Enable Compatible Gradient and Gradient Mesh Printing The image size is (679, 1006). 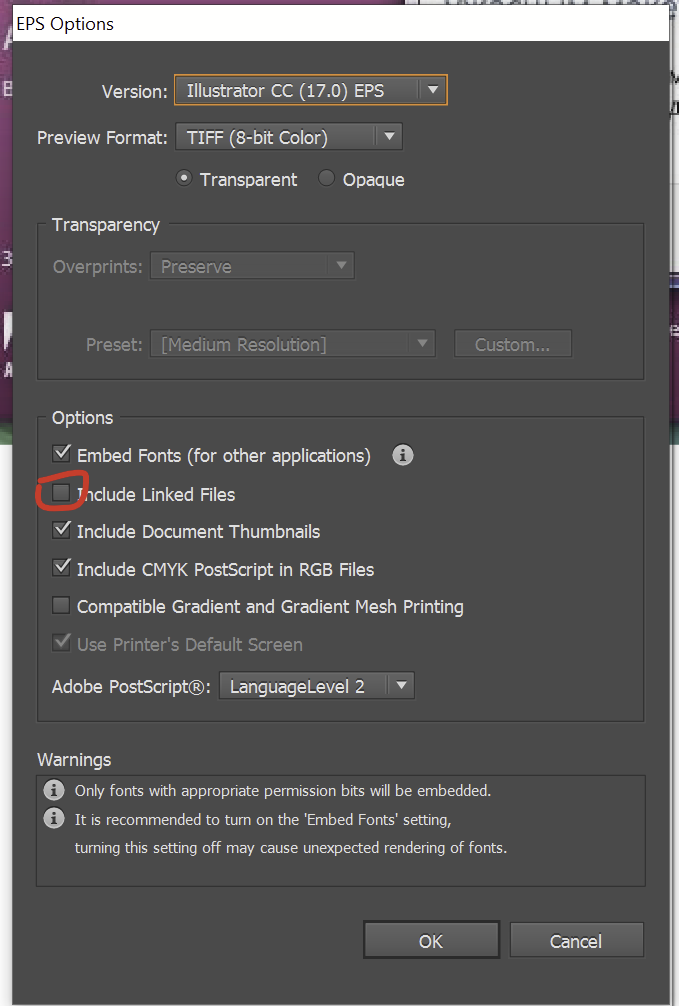[x=62, y=606]
